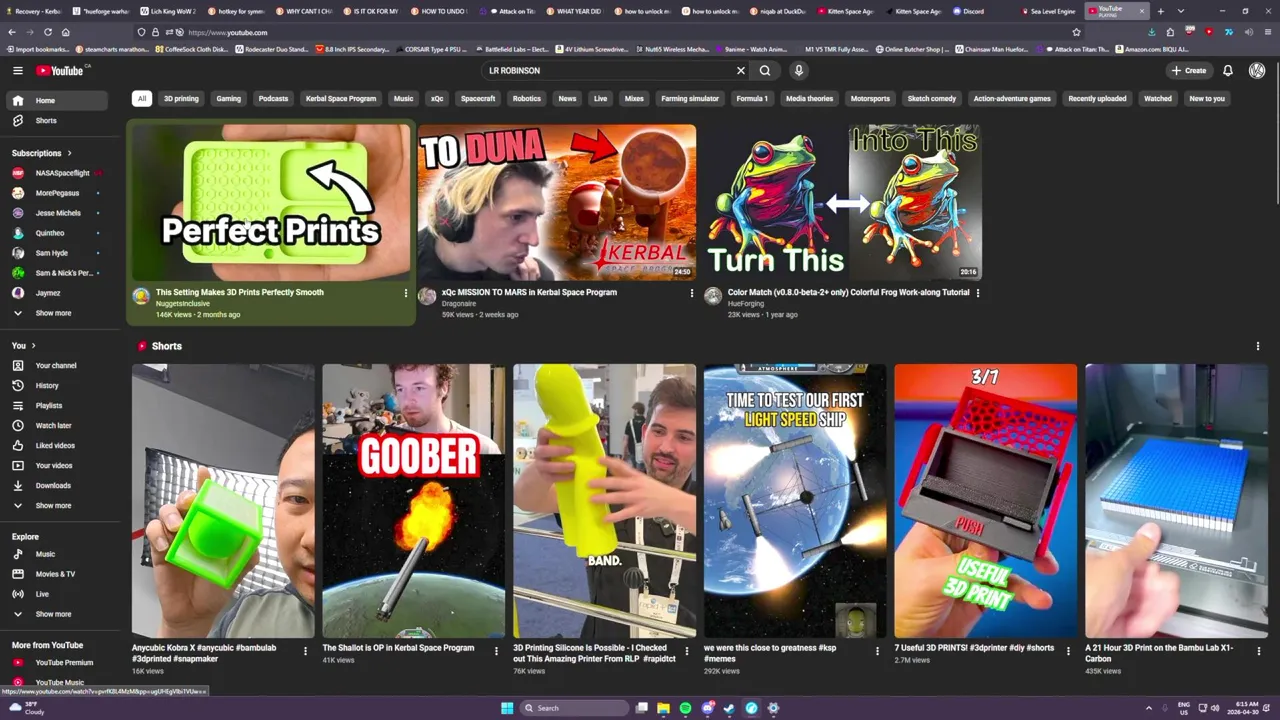
Task: Open YouTube Premium link
Action: 57,662
